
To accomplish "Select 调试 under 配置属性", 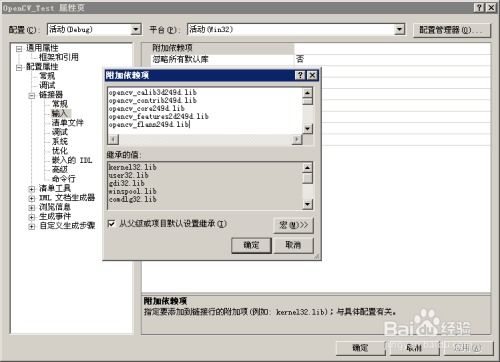I will click(47, 85).
